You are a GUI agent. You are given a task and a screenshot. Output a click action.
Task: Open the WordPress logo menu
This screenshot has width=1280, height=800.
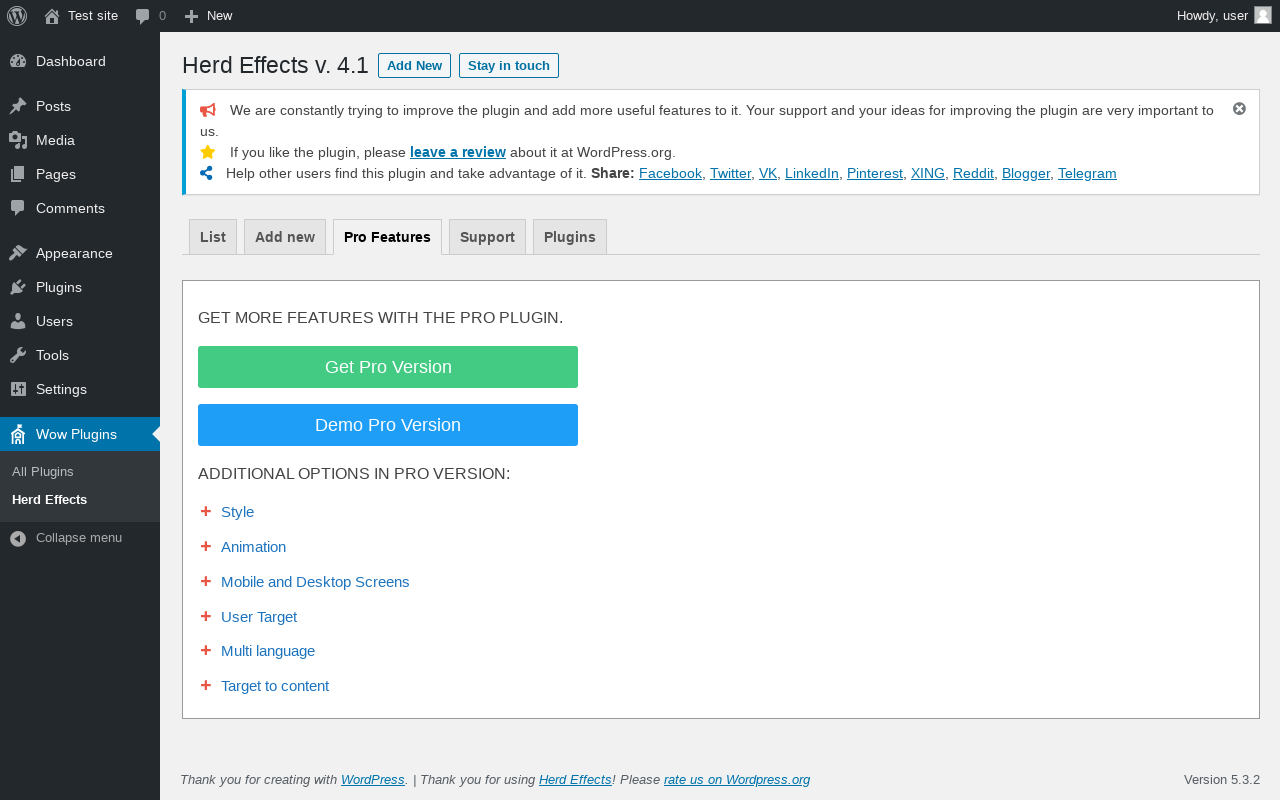(17, 16)
